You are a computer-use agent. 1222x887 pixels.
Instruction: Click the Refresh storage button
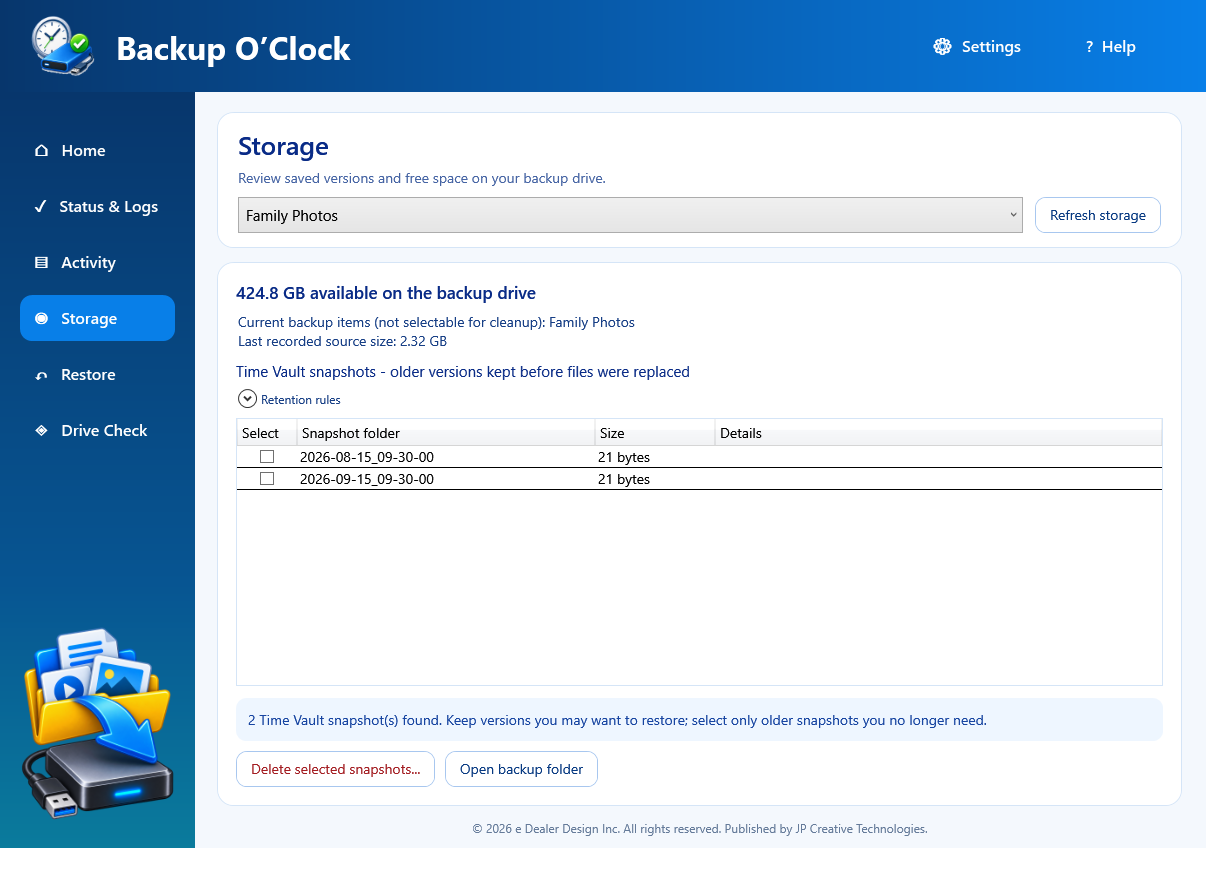(1097, 215)
